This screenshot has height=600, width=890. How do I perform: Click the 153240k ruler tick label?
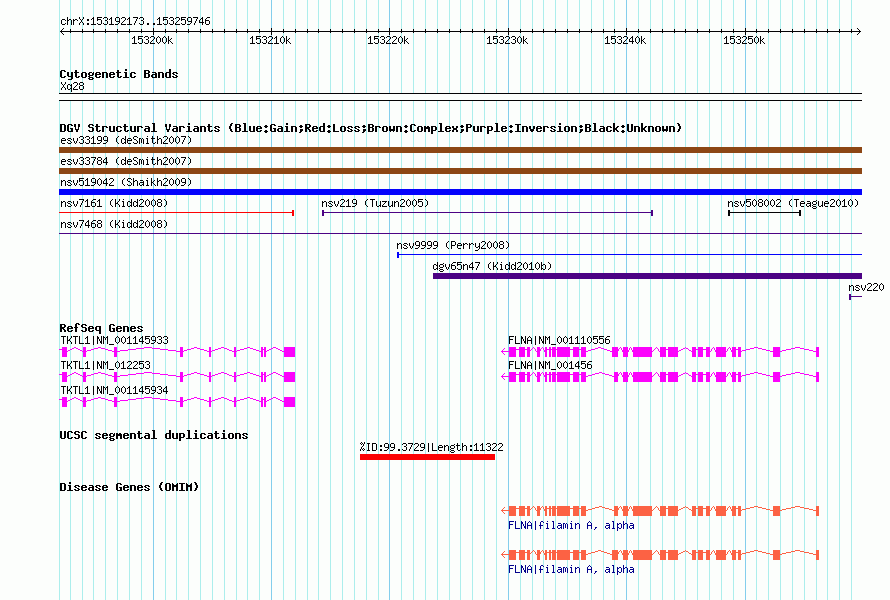click(625, 40)
